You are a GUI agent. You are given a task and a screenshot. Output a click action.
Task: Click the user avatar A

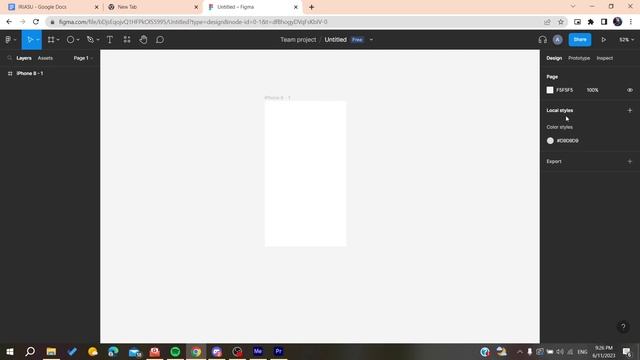coord(558,40)
